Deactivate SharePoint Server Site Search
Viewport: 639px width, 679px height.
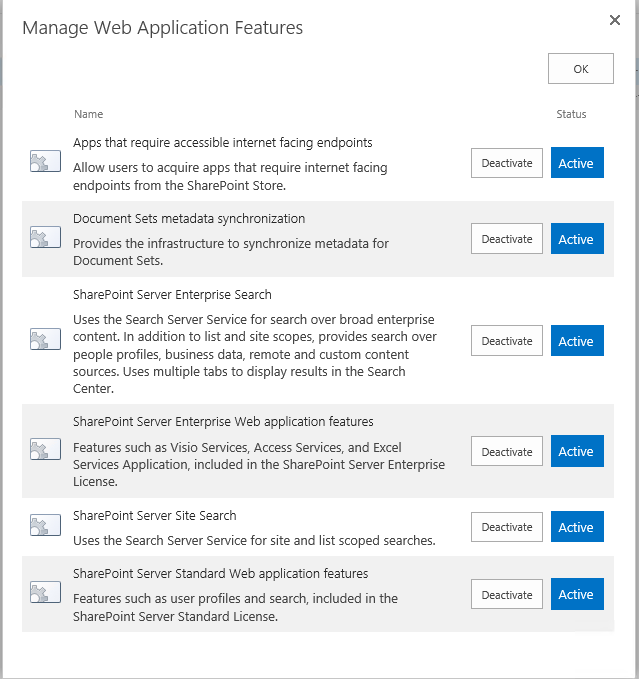coord(507,527)
